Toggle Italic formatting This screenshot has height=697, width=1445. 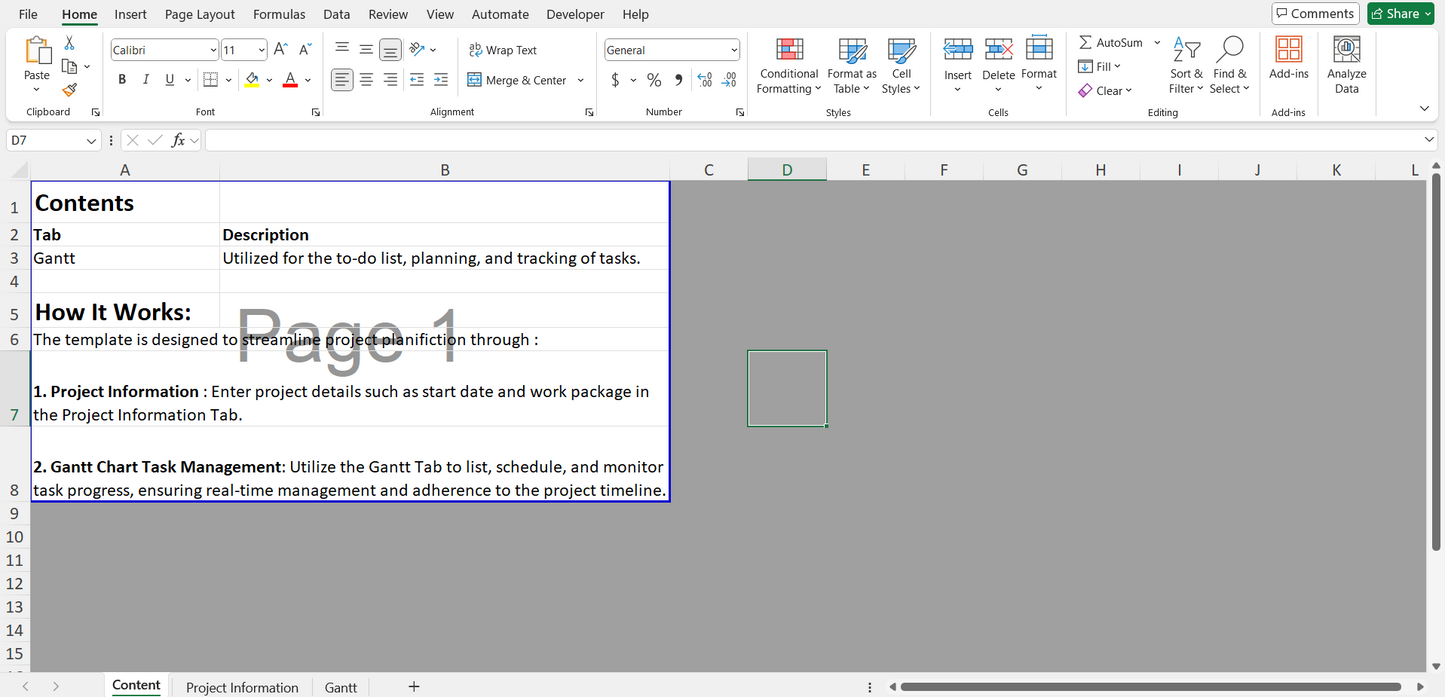click(x=146, y=80)
